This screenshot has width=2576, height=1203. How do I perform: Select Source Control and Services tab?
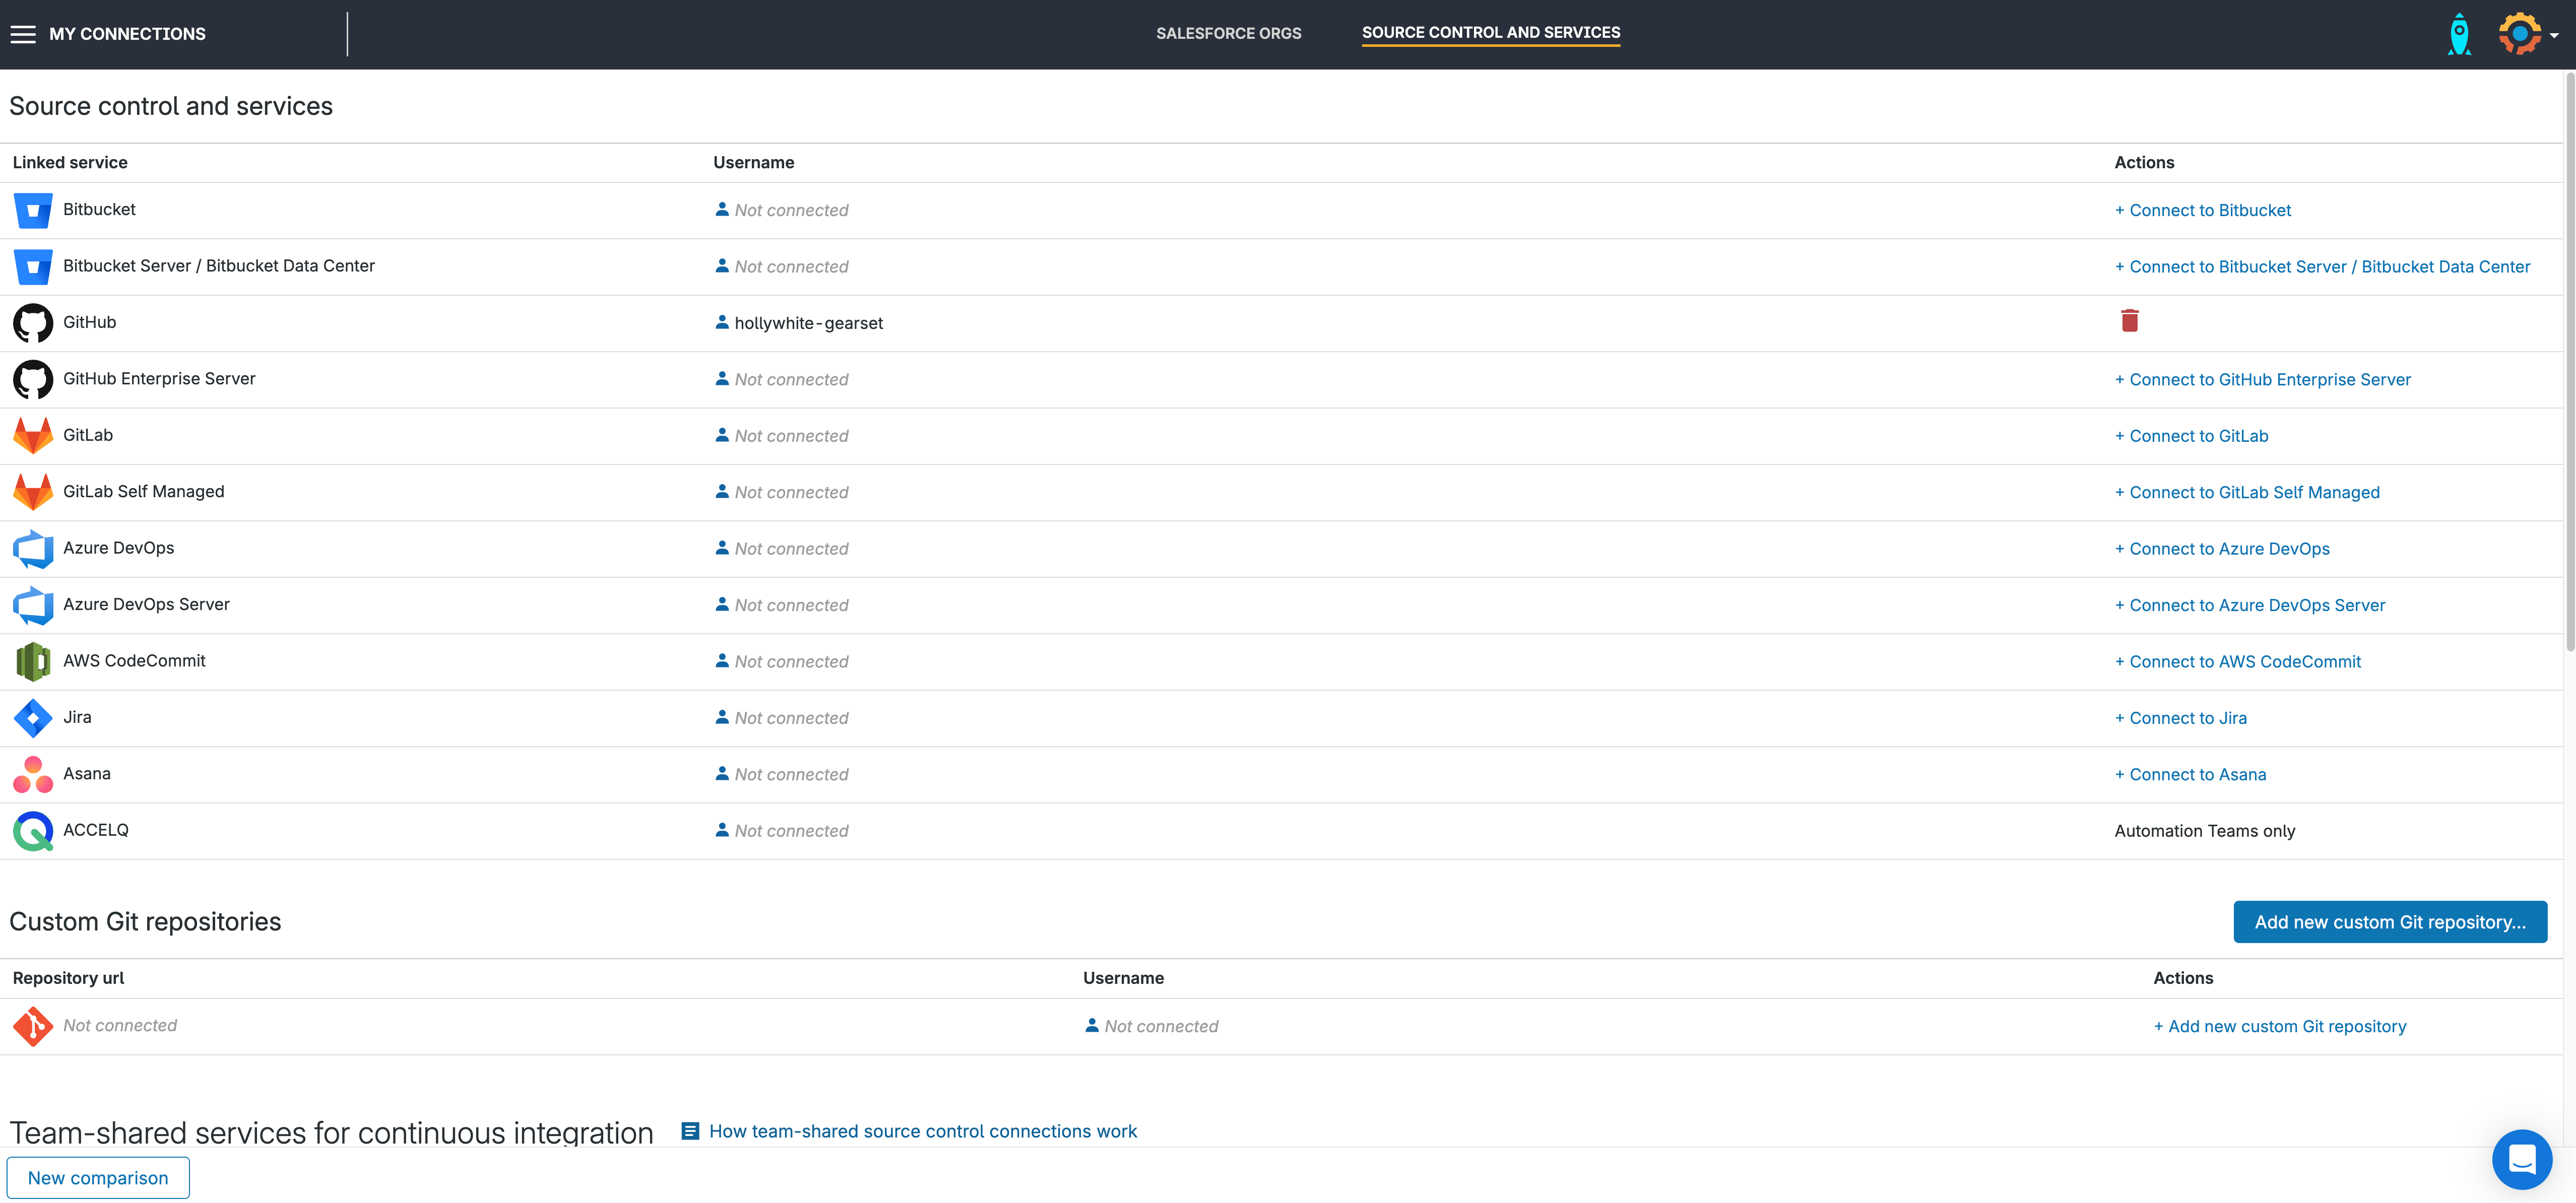point(1490,33)
